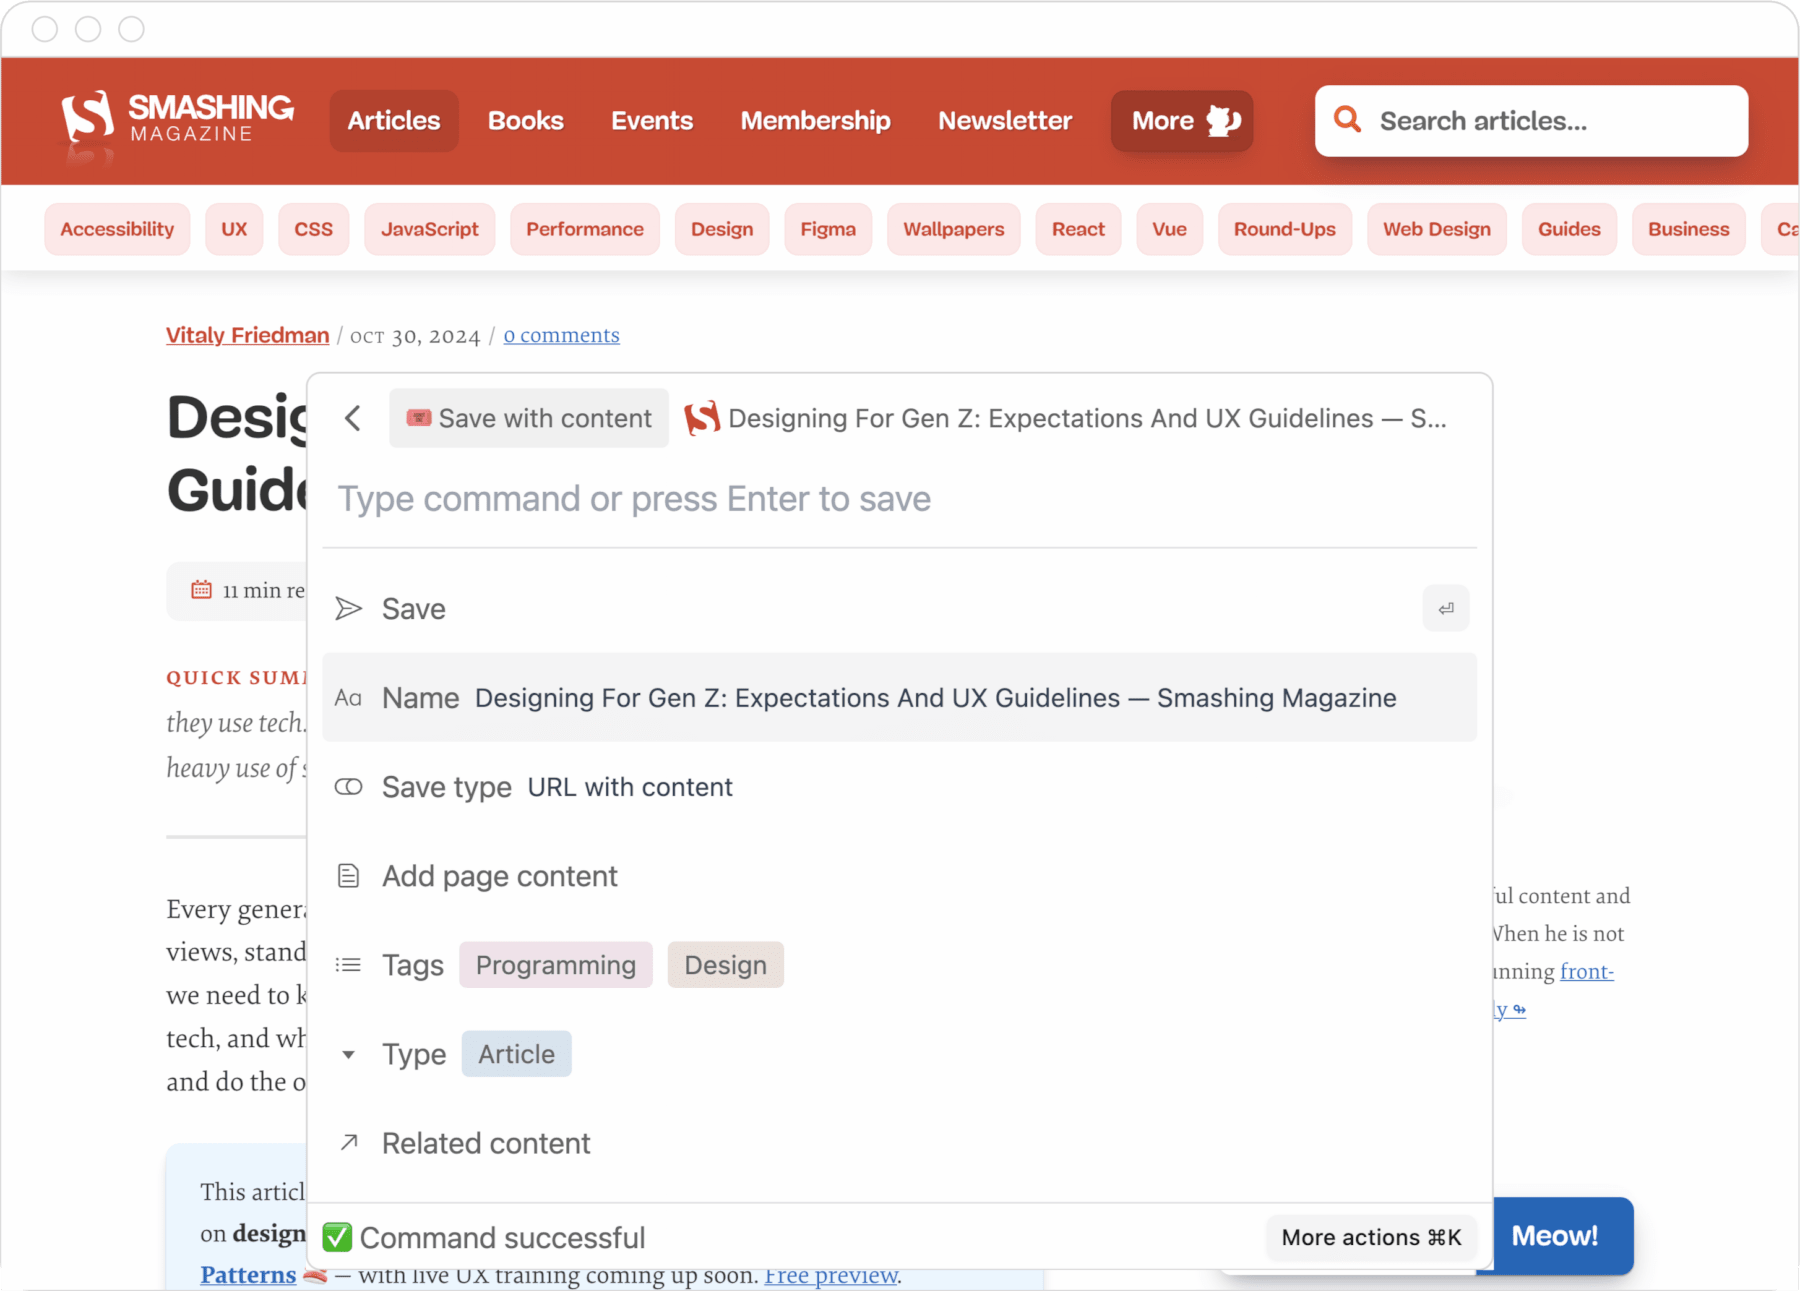Click the Smashing favicon beside page title
The image size is (1800, 1291).
(x=702, y=418)
